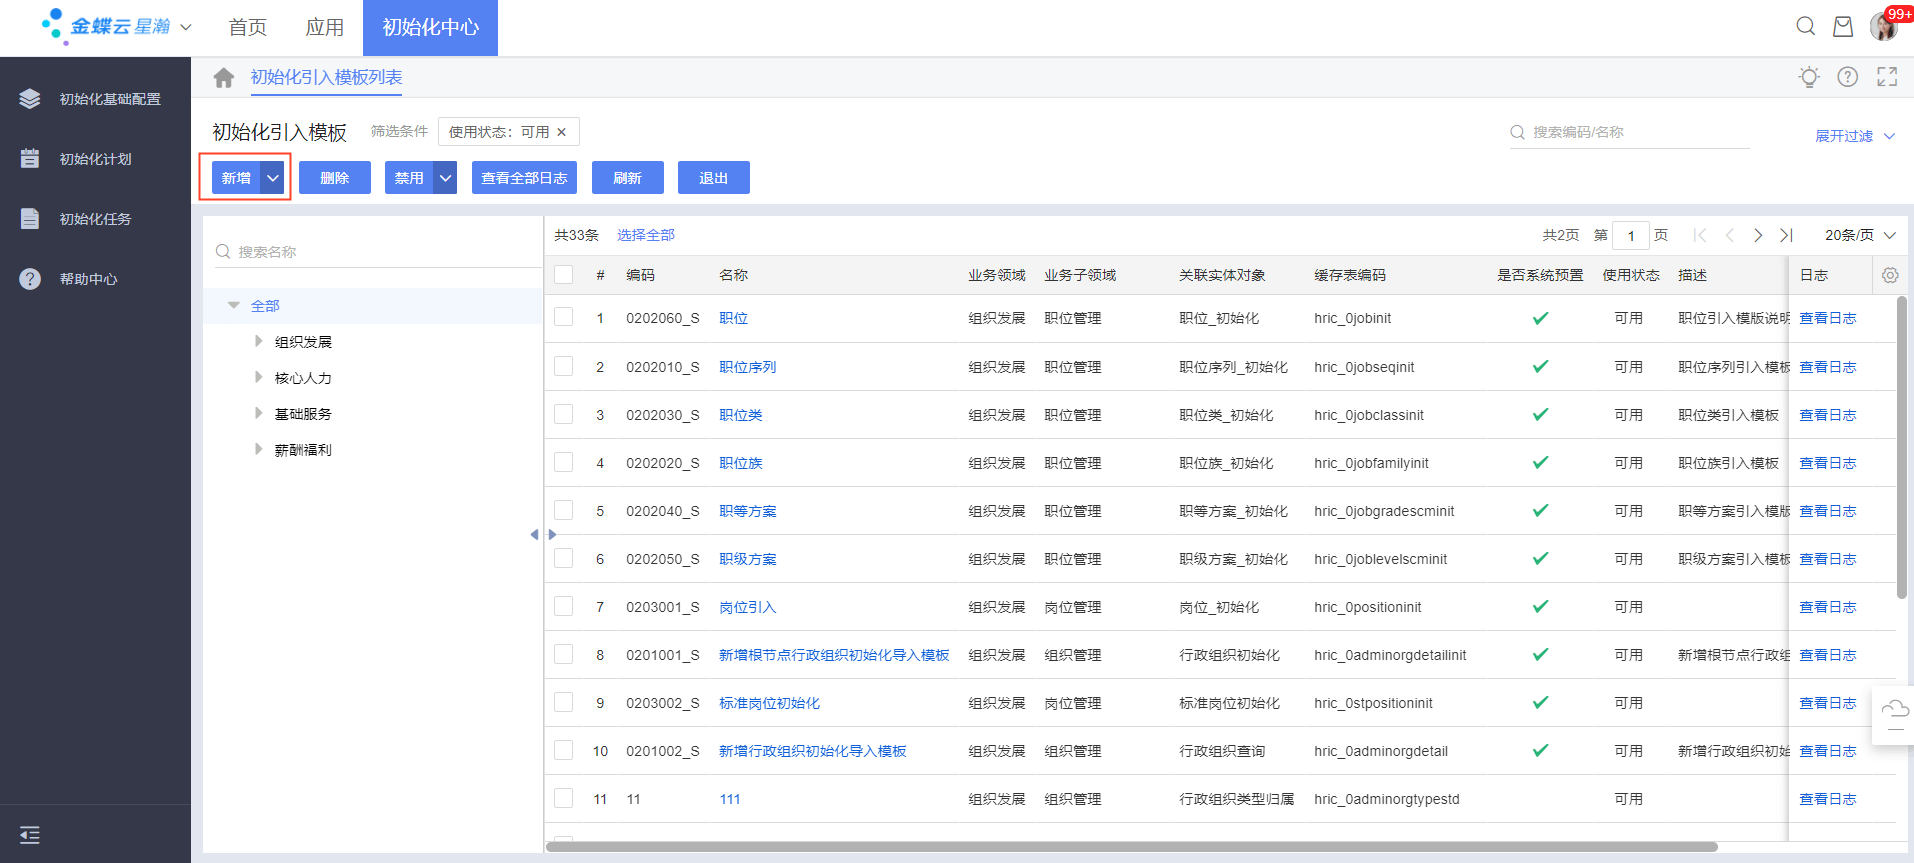Viewport: 1914px width, 863px height.
Task: Toggle fullscreen mode icon
Action: pos(1887,77)
